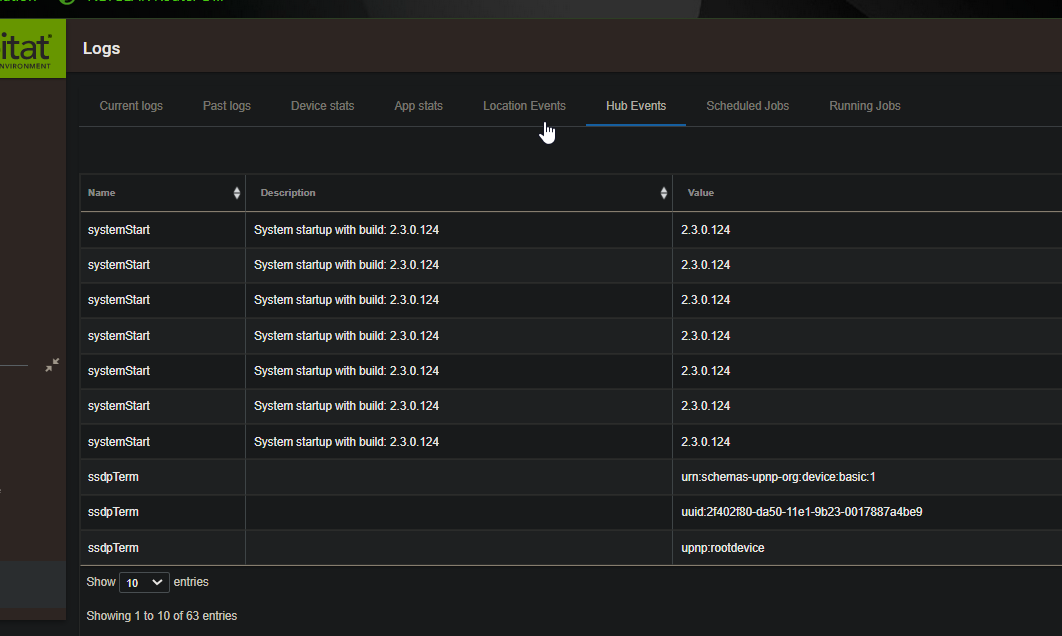
Task: Switch to Scheduled Jobs tab
Action: [747, 106]
